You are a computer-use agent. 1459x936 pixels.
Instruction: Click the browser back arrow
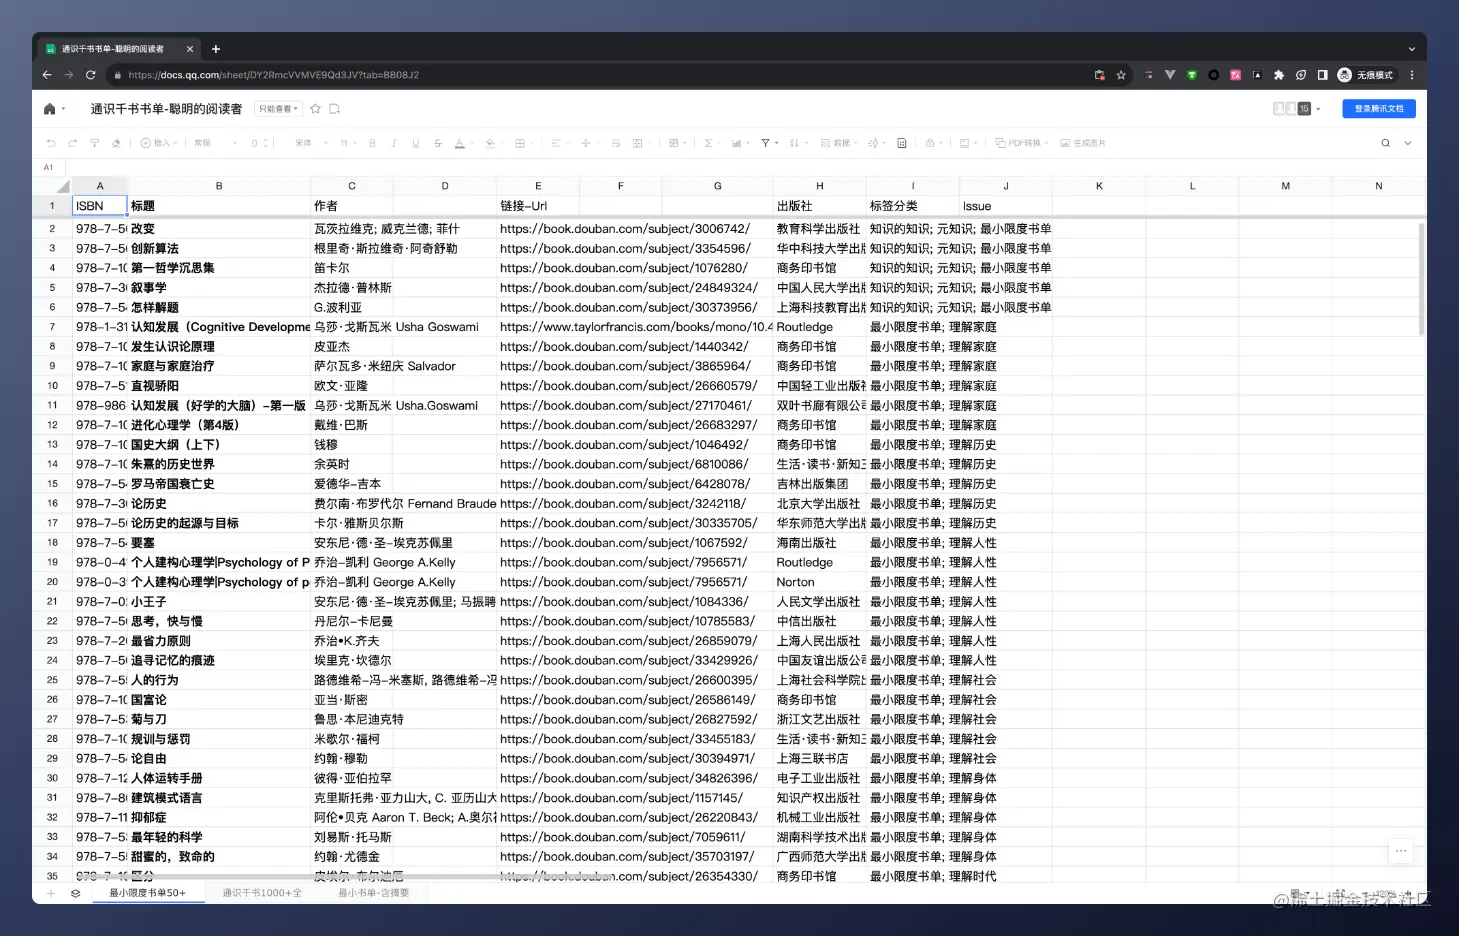coord(47,75)
